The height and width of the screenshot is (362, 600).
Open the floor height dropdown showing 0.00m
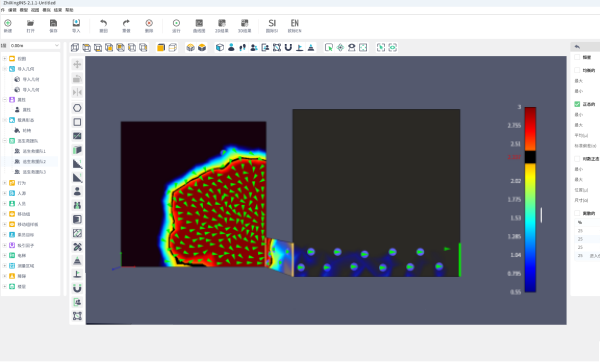click(34, 46)
